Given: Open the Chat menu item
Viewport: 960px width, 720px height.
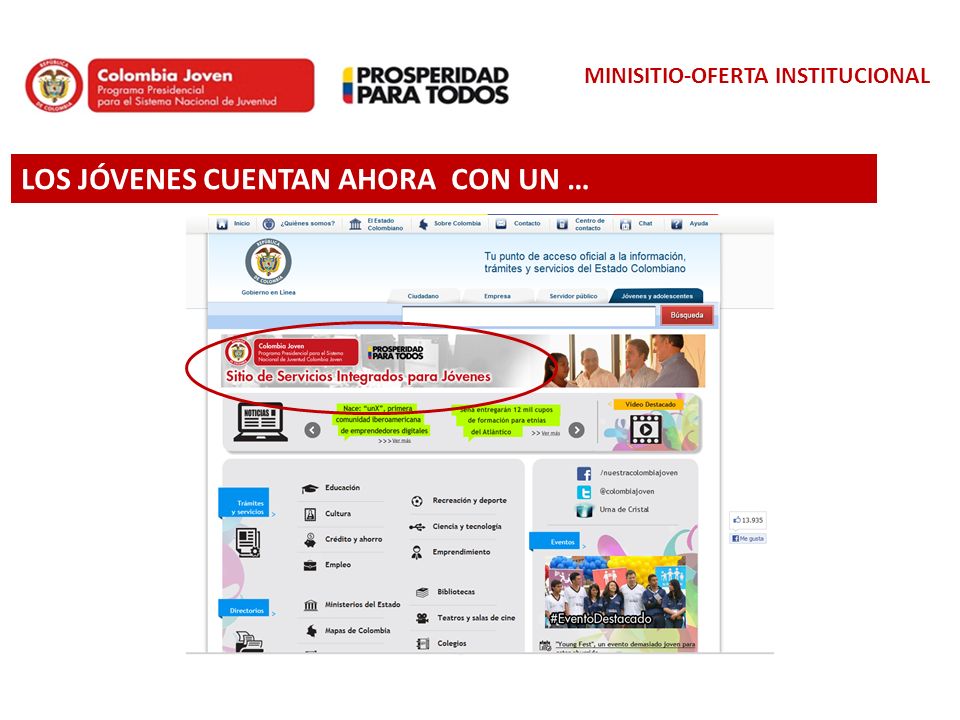Looking at the screenshot, I should coord(636,224).
